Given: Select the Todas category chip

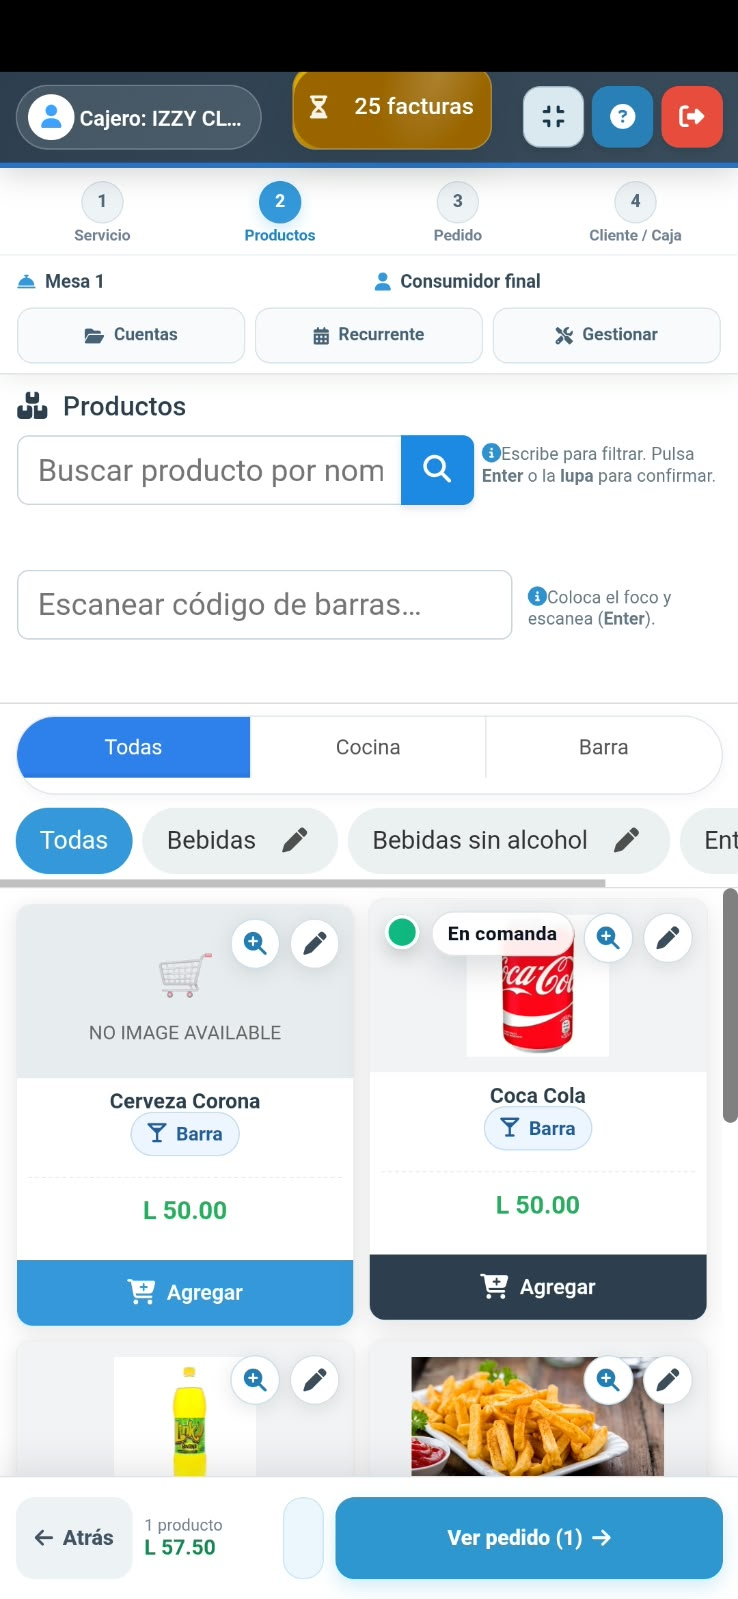Looking at the screenshot, I should coord(74,841).
